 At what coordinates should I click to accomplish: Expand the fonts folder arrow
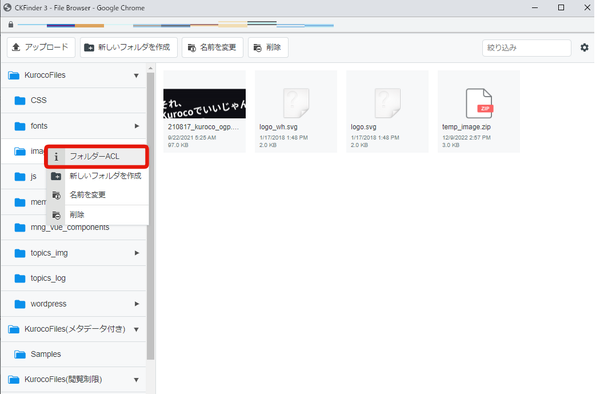click(x=137, y=126)
